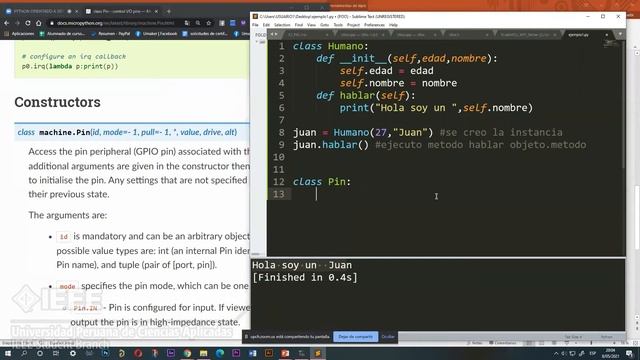
Task: Click the Sublime minimap preview
Action: 611,44
